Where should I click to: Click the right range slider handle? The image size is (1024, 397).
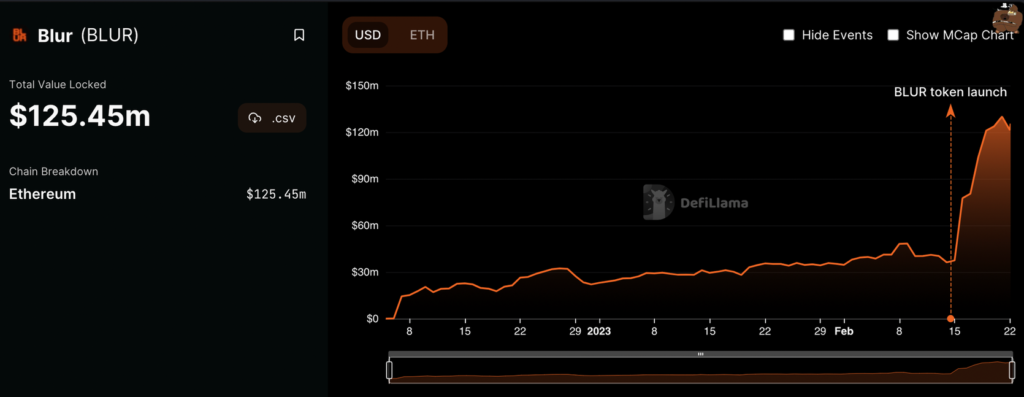coord(1012,370)
